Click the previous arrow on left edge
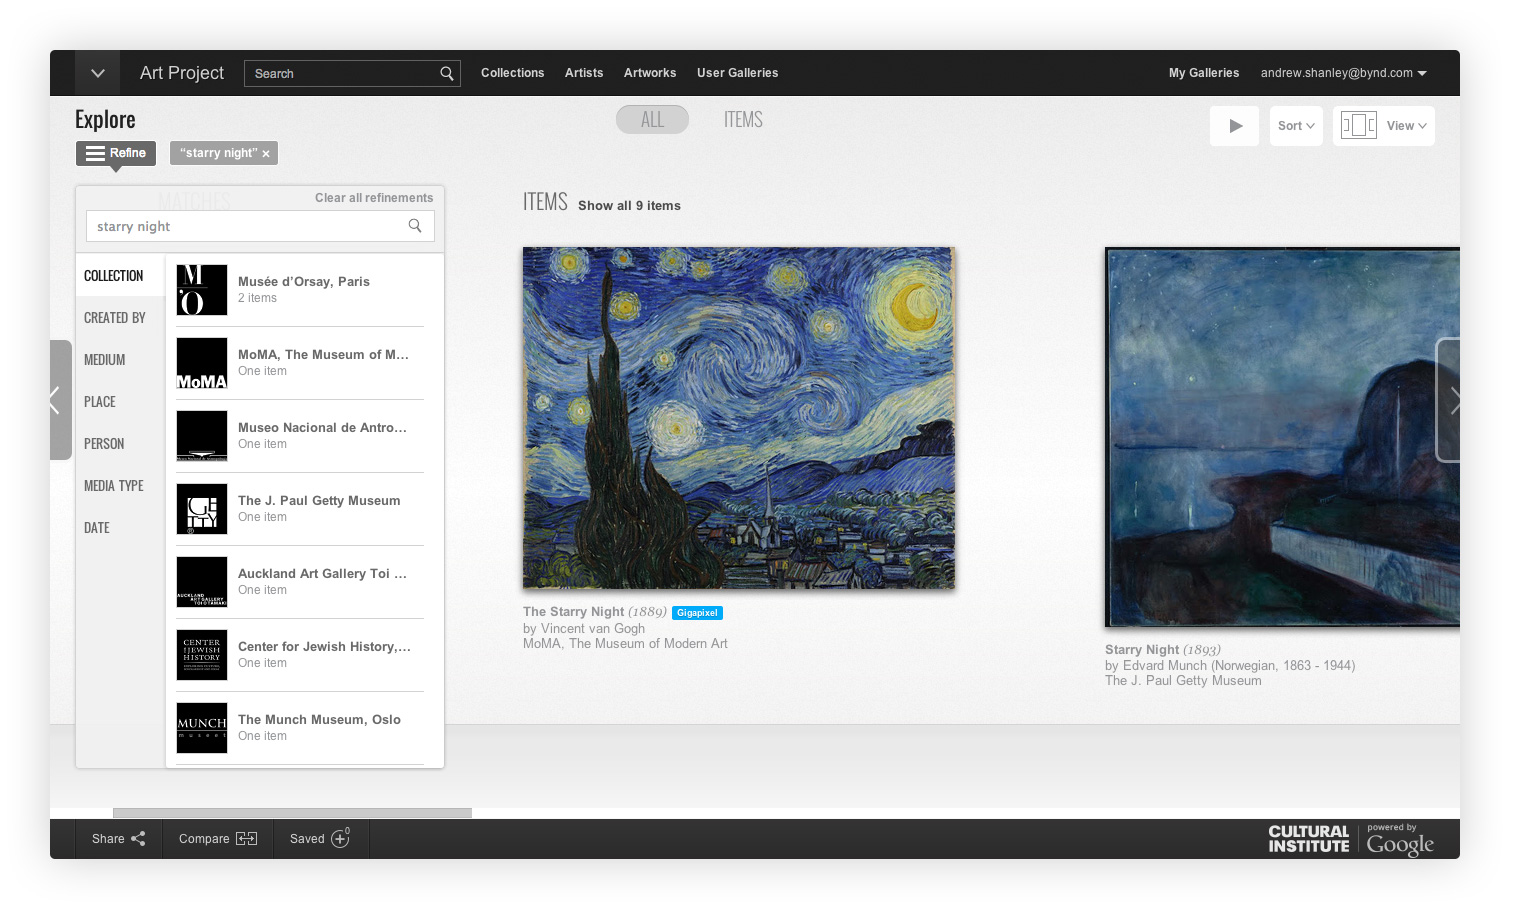 [60, 400]
